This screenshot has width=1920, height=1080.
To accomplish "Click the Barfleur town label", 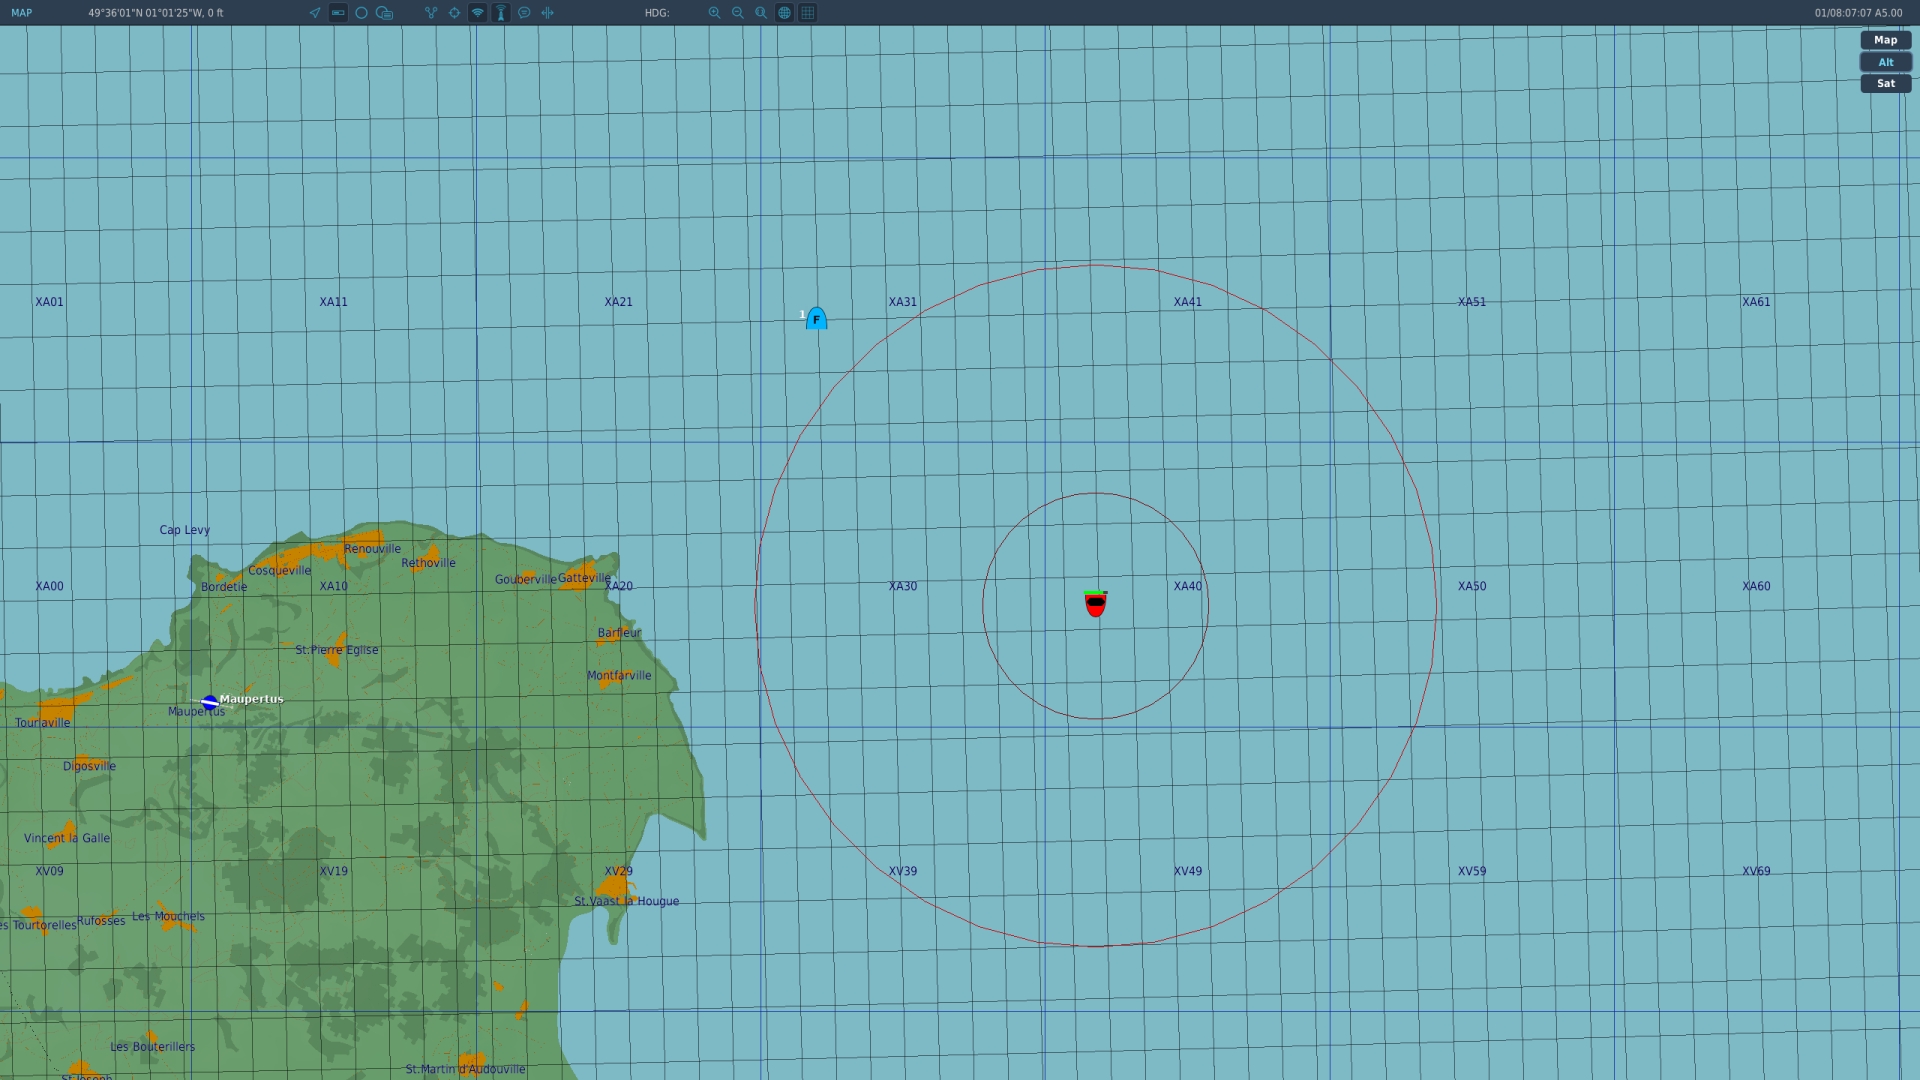I will pyautogui.click(x=620, y=633).
